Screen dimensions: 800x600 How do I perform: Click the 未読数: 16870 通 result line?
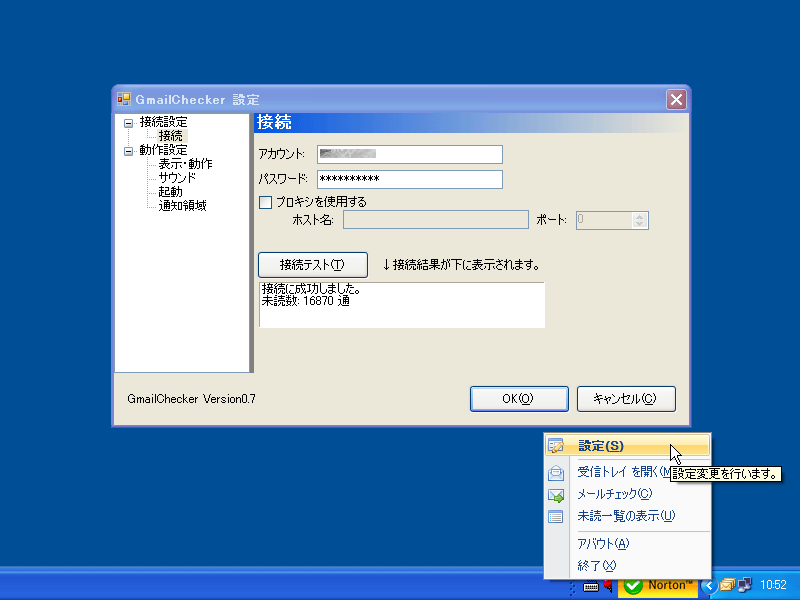coord(306,302)
